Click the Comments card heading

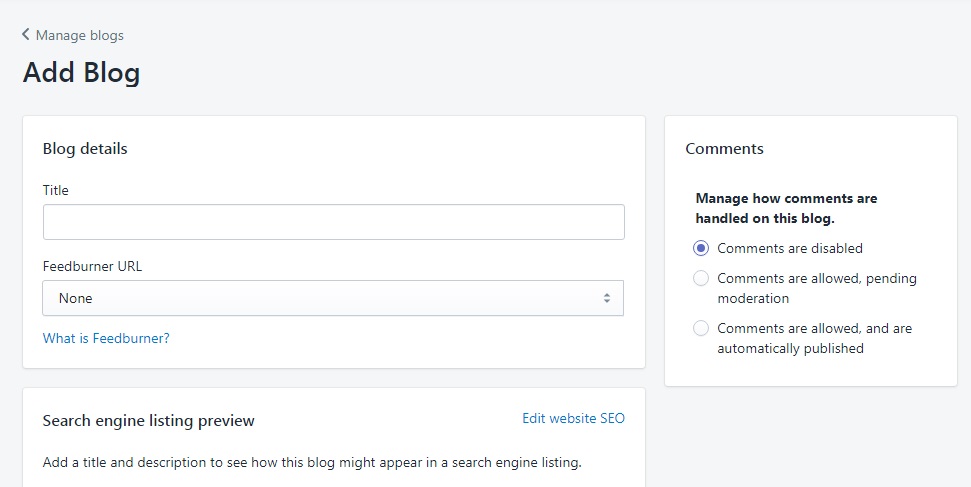click(725, 149)
